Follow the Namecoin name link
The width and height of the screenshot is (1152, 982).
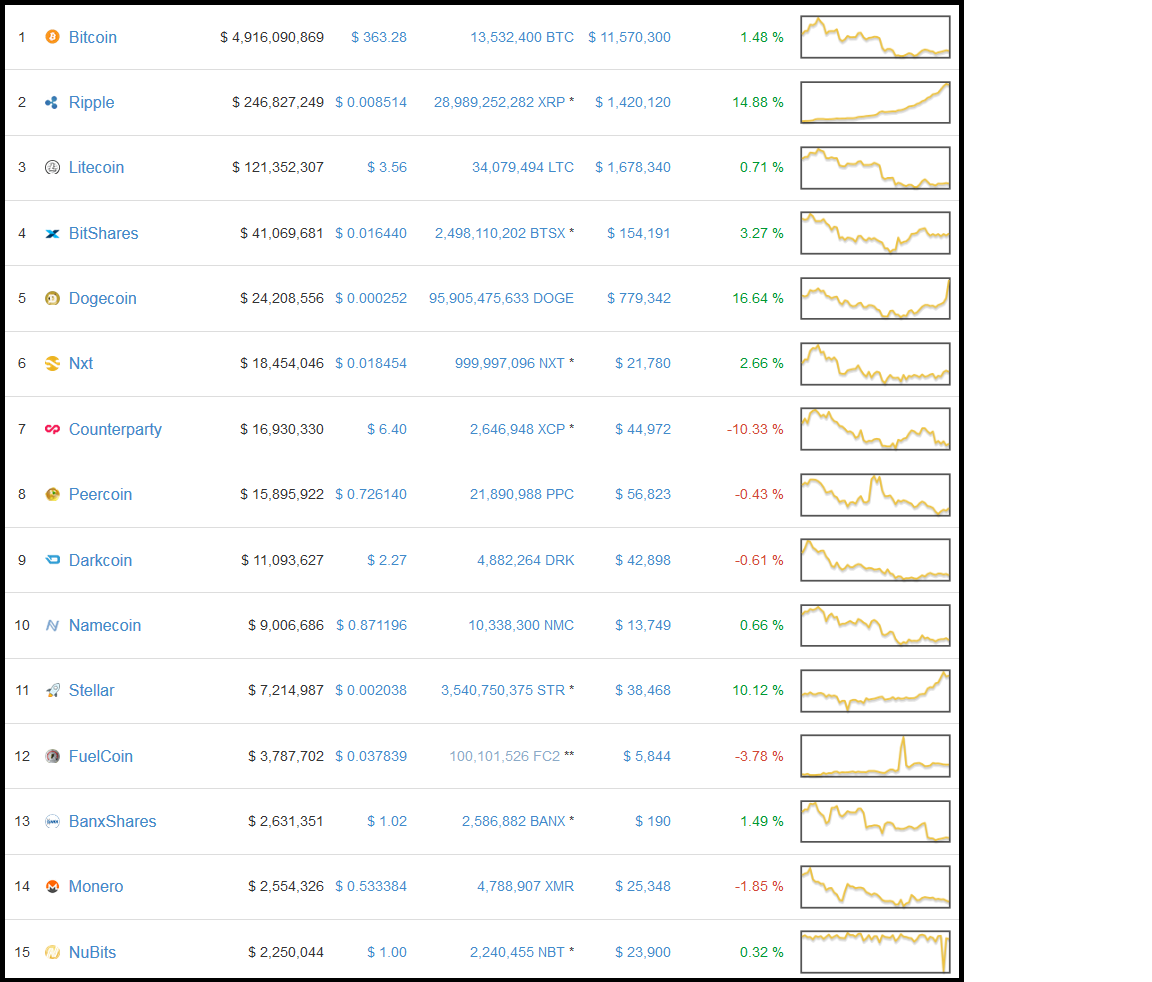coord(105,625)
